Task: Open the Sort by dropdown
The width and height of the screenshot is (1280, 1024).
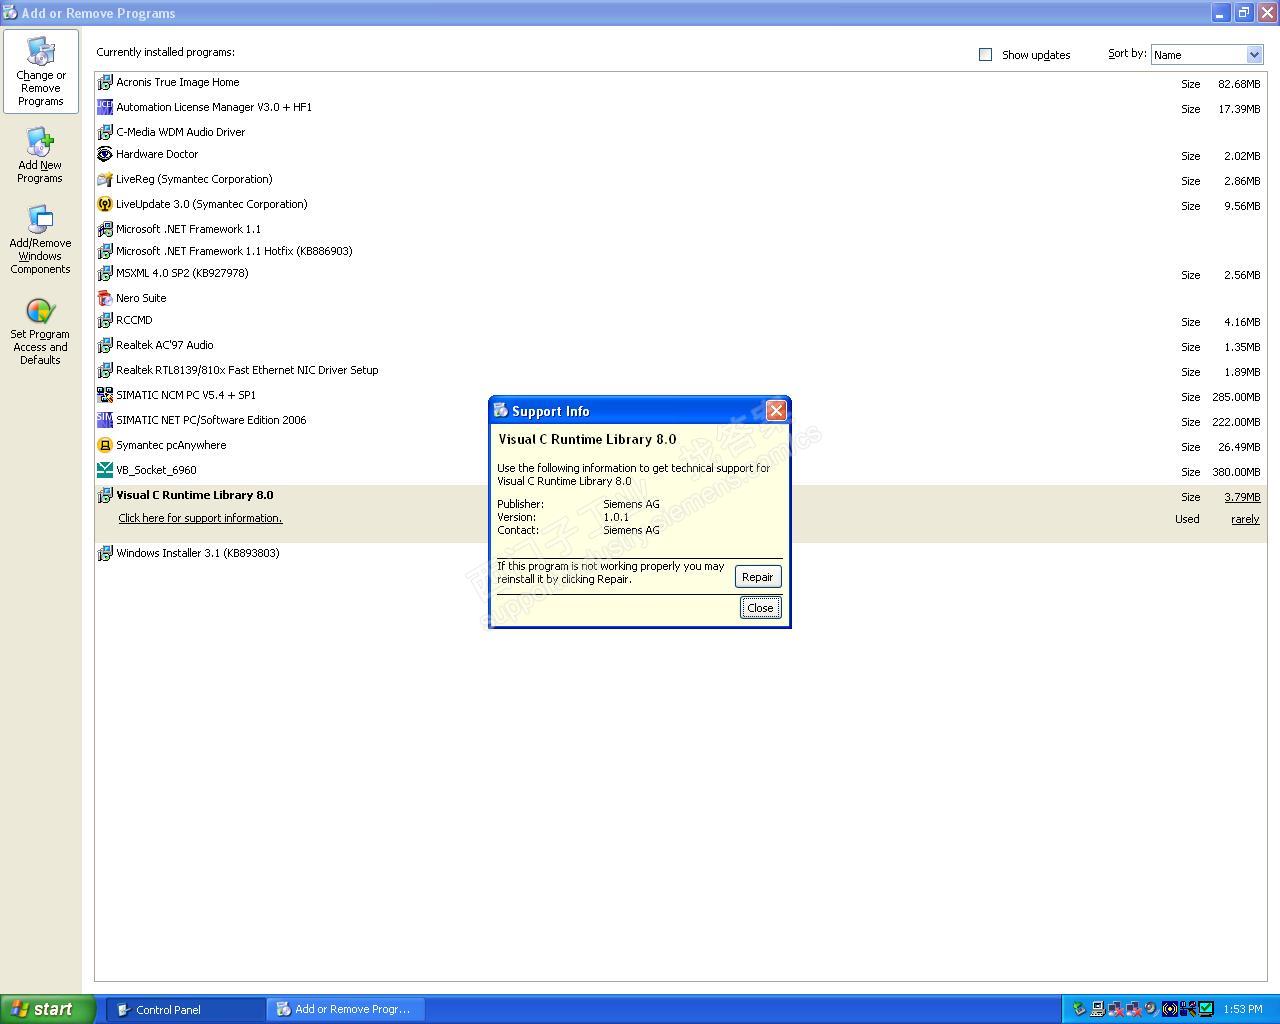Action: [x=1207, y=55]
